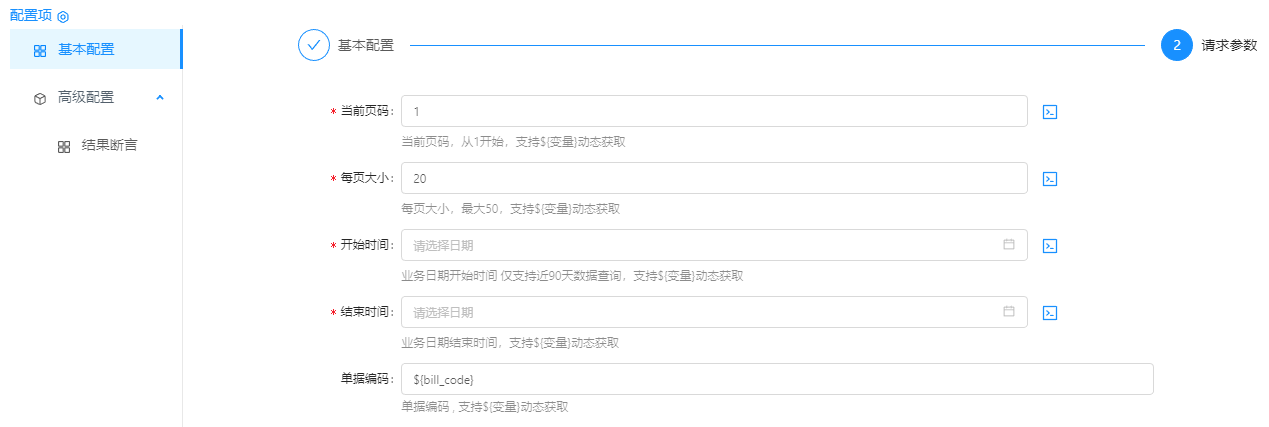Select the step 2 circle for 请求参数
Viewport: 1269px width, 427px height.
[1177, 45]
